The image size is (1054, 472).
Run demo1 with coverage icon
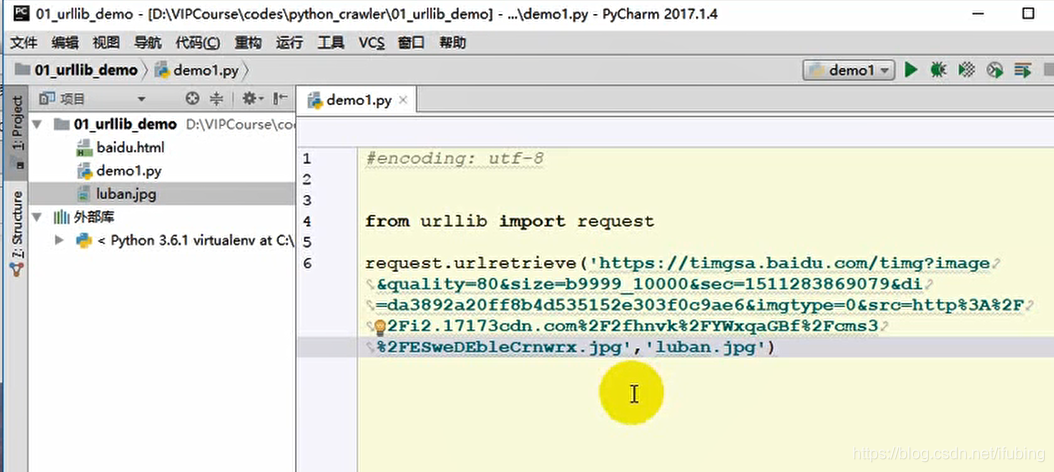[967, 69]
